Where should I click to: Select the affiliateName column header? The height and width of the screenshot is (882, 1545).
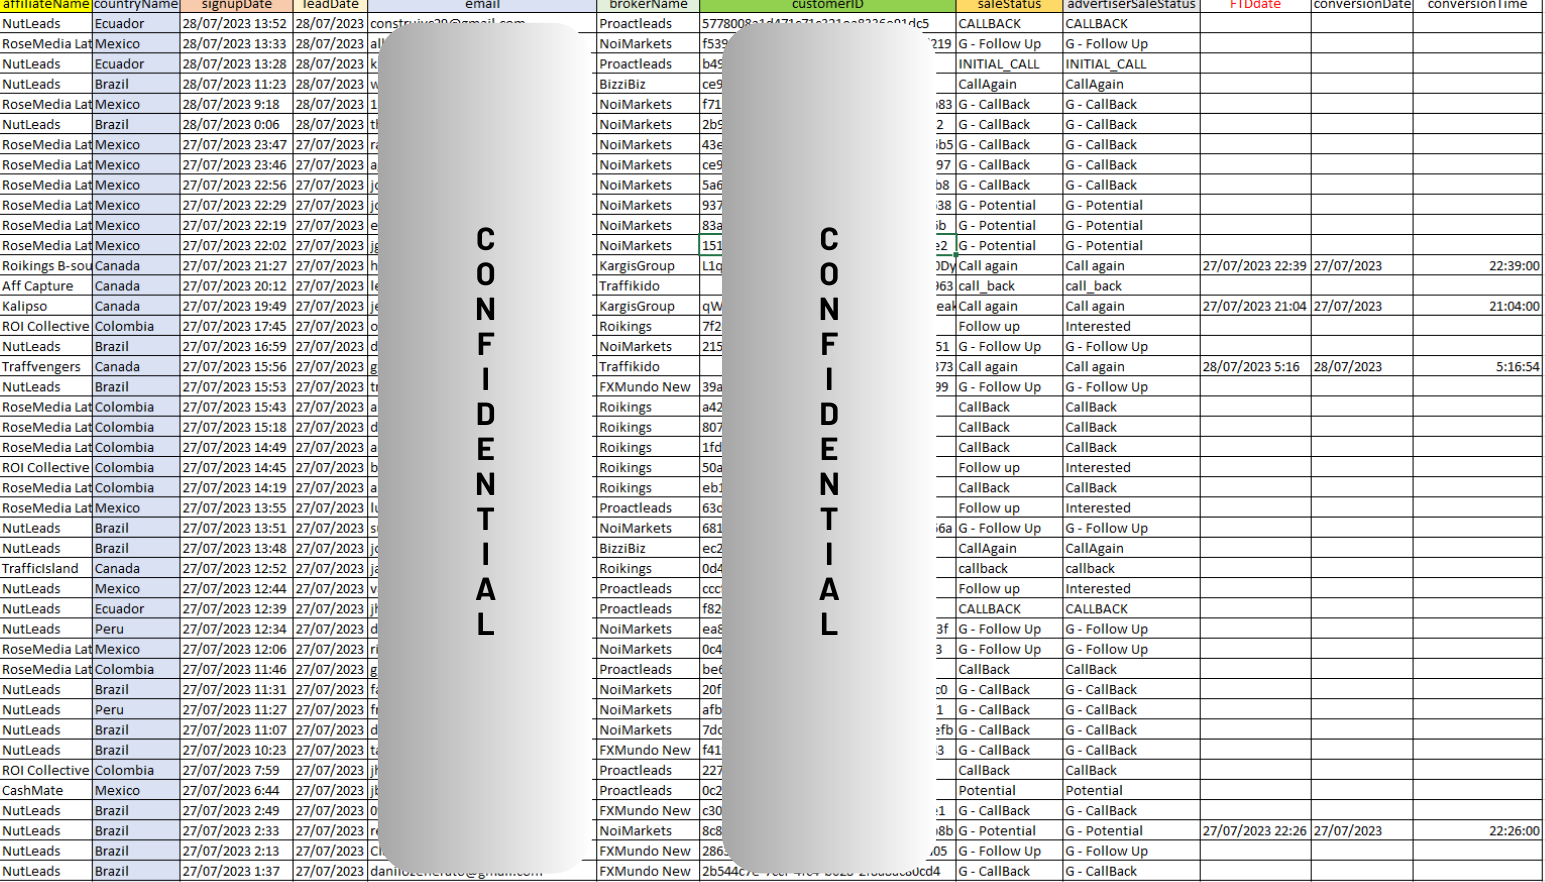pyautogui.click(x=46, y=5)
